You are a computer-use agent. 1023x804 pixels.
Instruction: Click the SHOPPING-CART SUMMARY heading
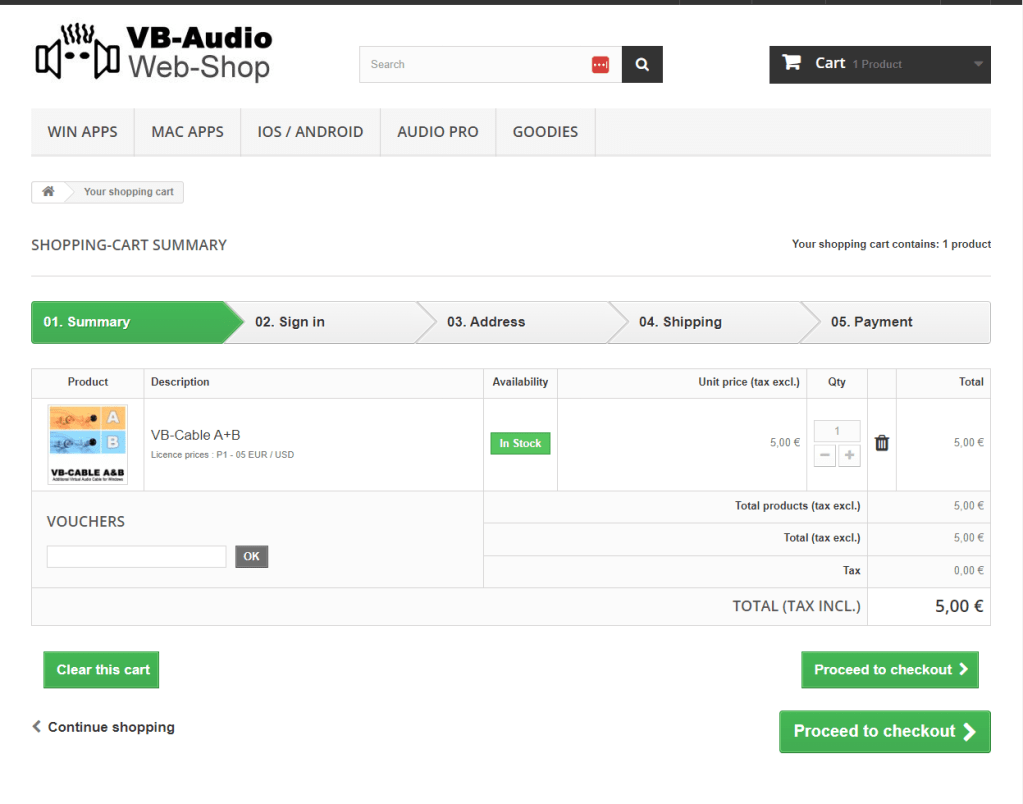point(129,245)
